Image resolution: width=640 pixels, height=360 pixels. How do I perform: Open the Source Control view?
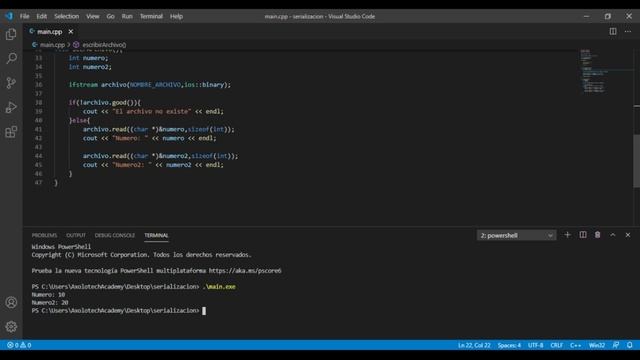11,83
